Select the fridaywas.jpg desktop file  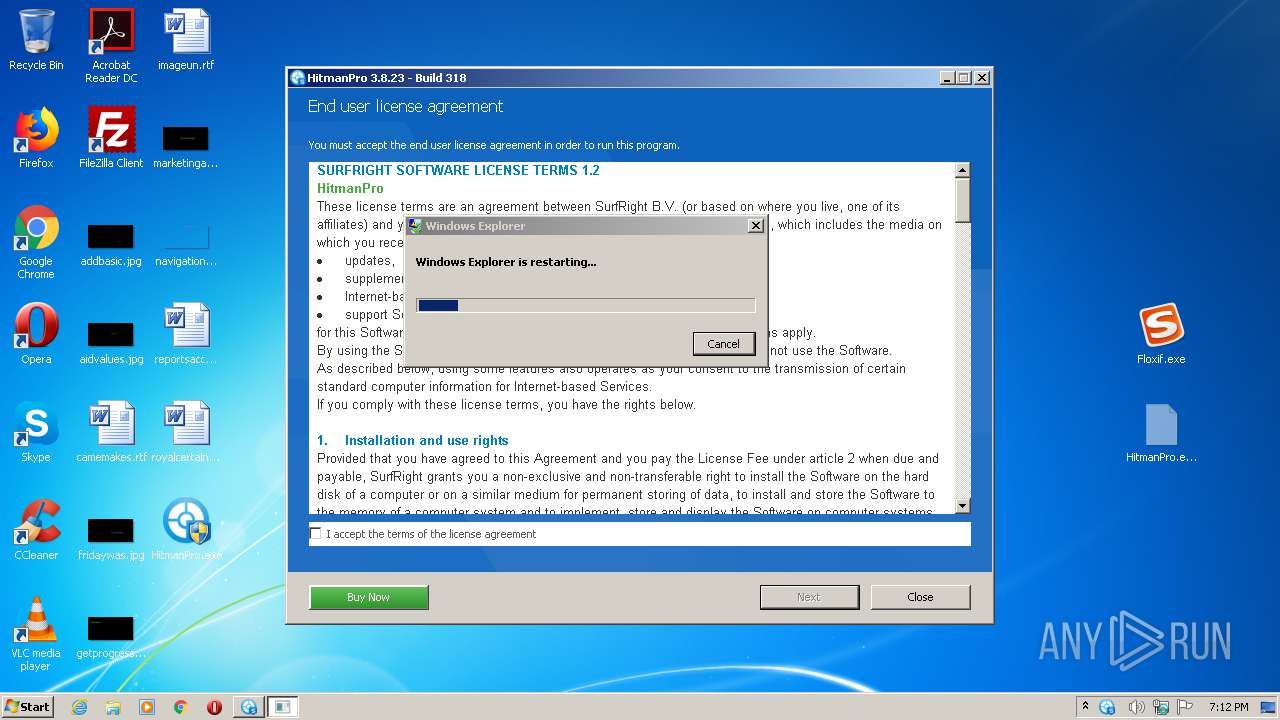coord(111,538)
